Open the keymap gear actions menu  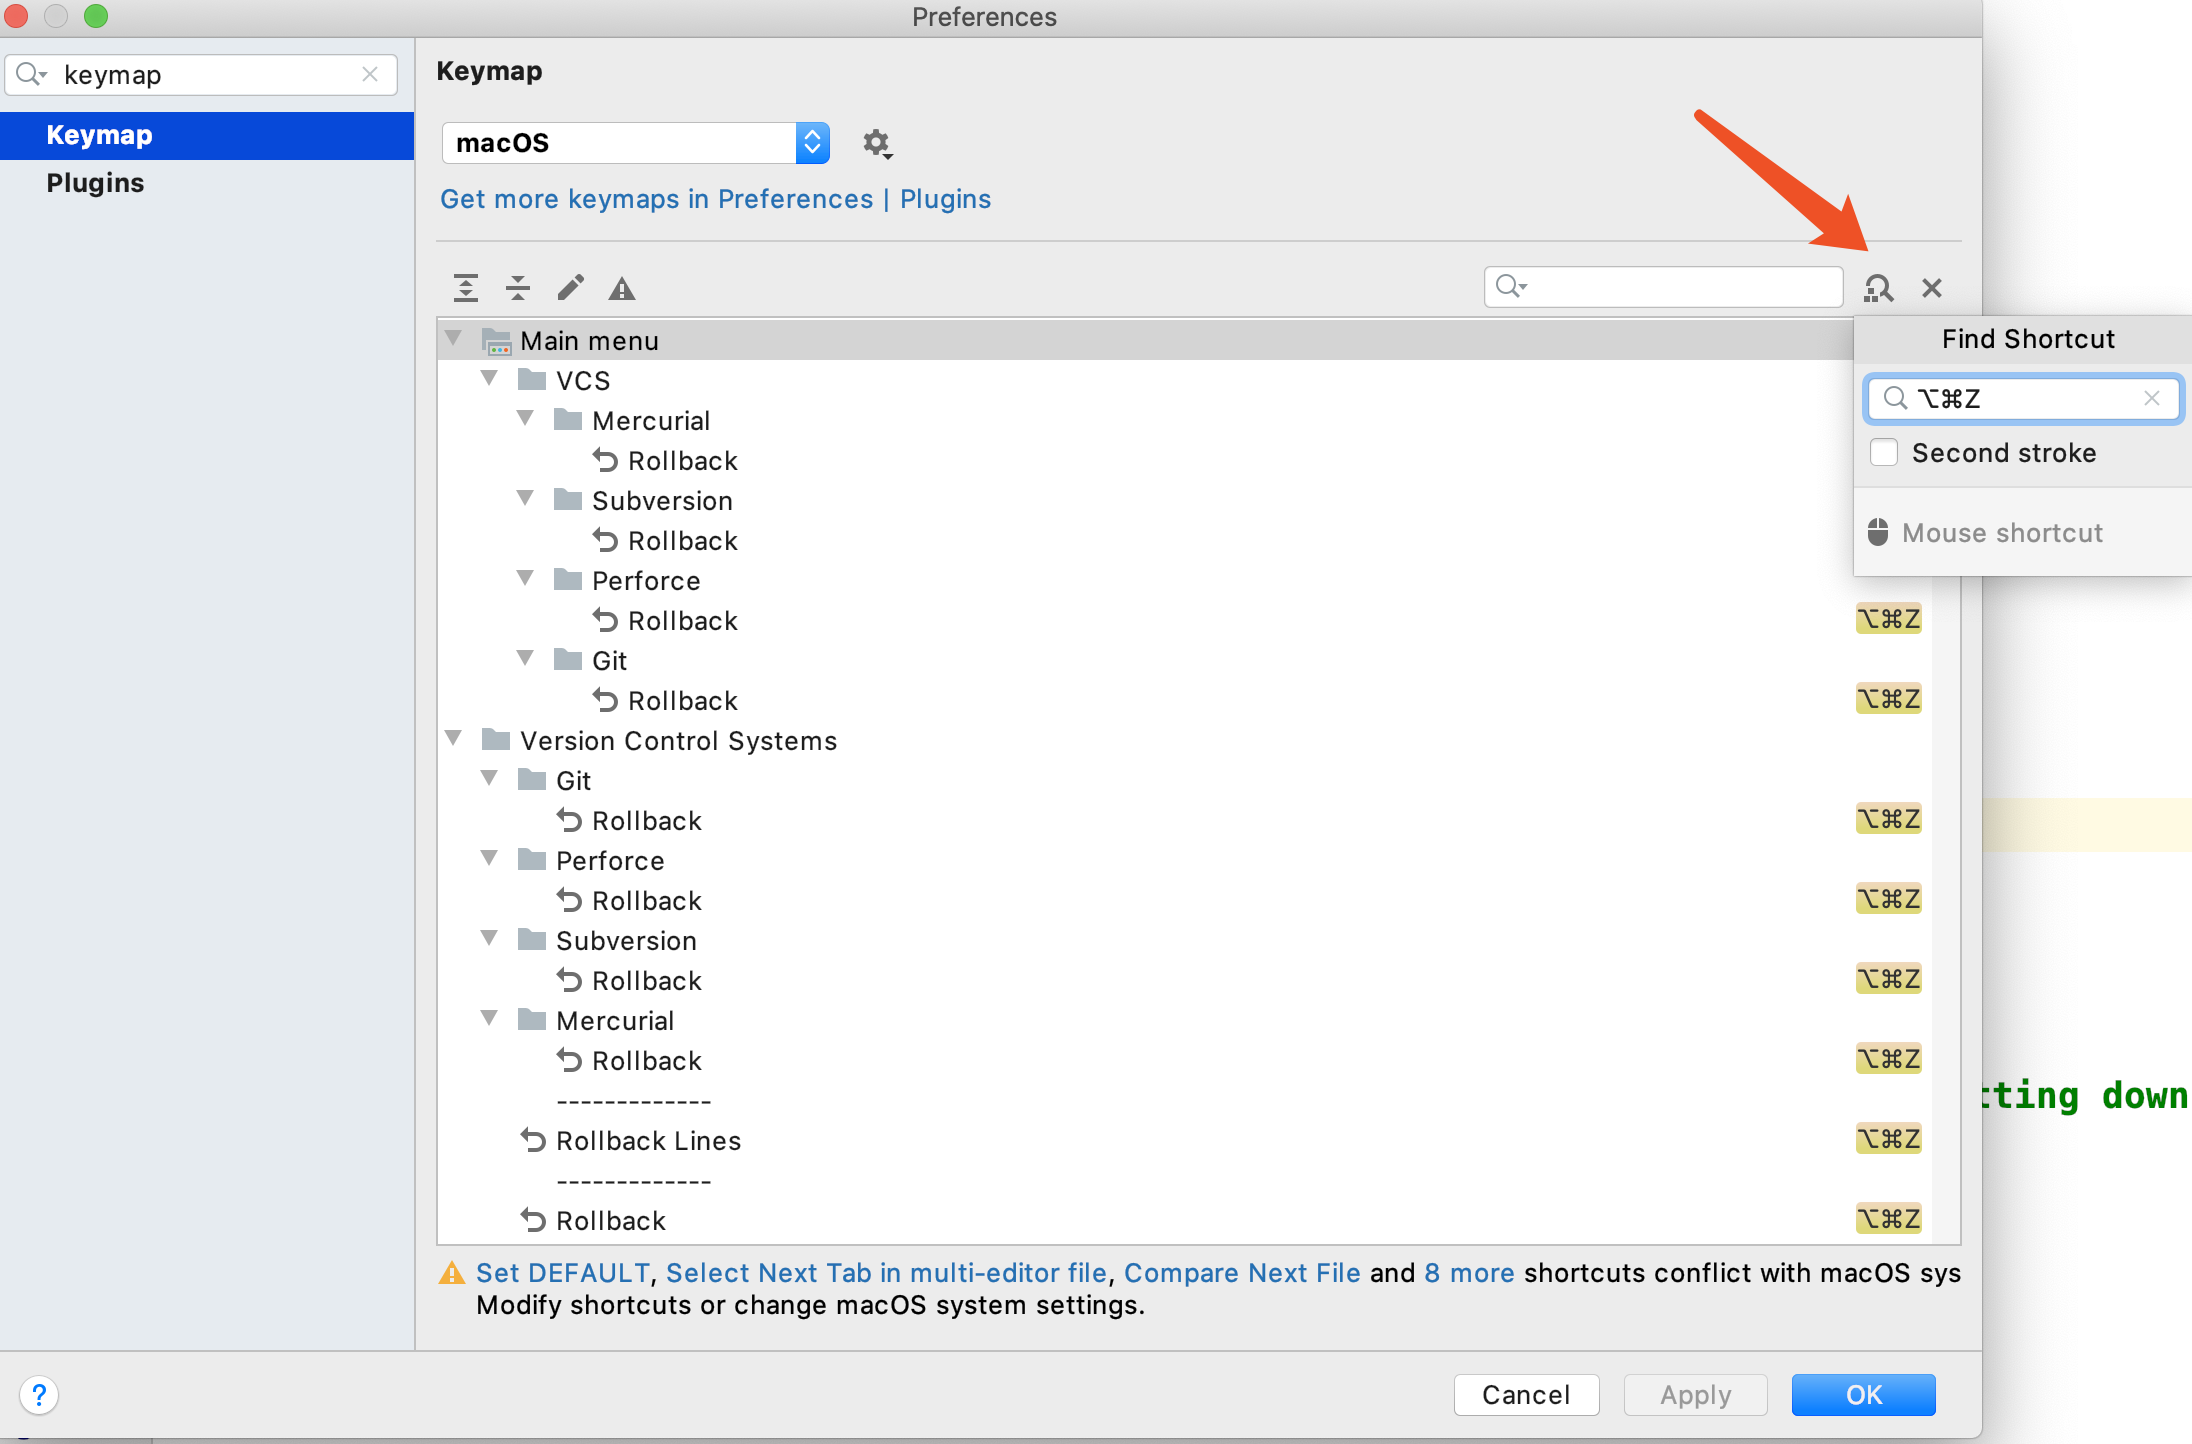[877, 143]
